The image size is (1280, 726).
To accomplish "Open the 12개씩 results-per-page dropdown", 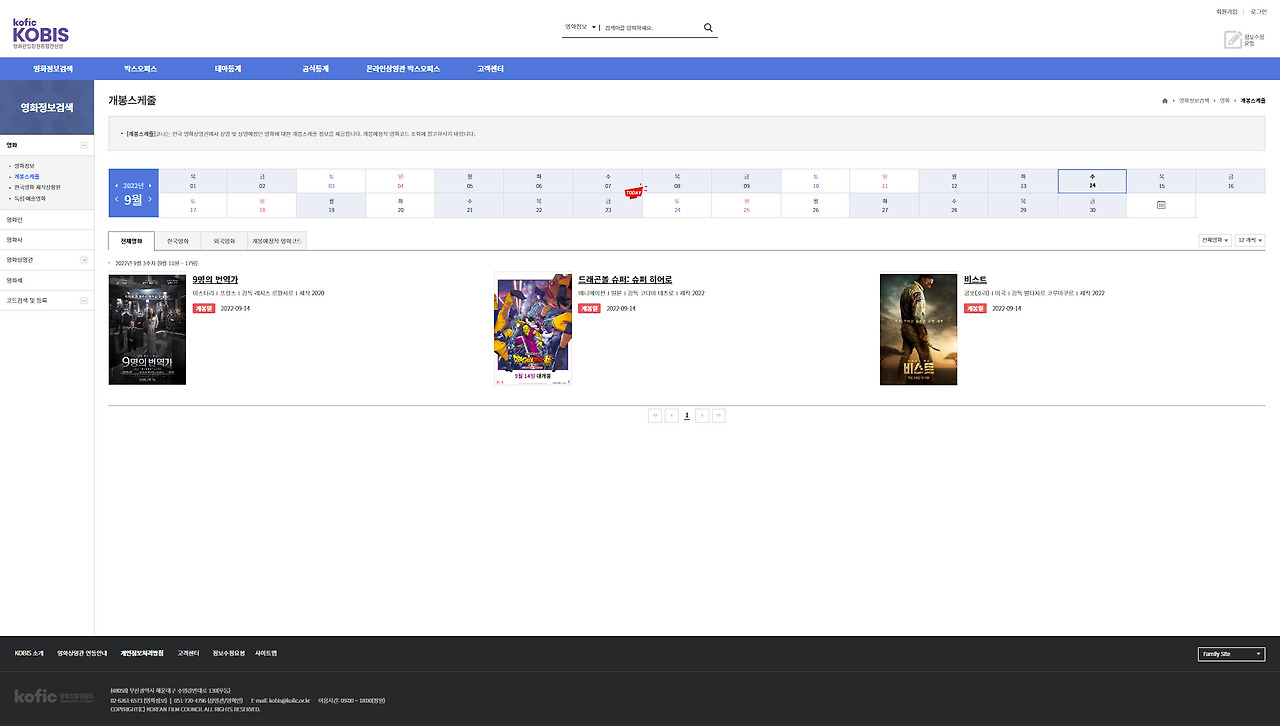I will (1251, 240).
